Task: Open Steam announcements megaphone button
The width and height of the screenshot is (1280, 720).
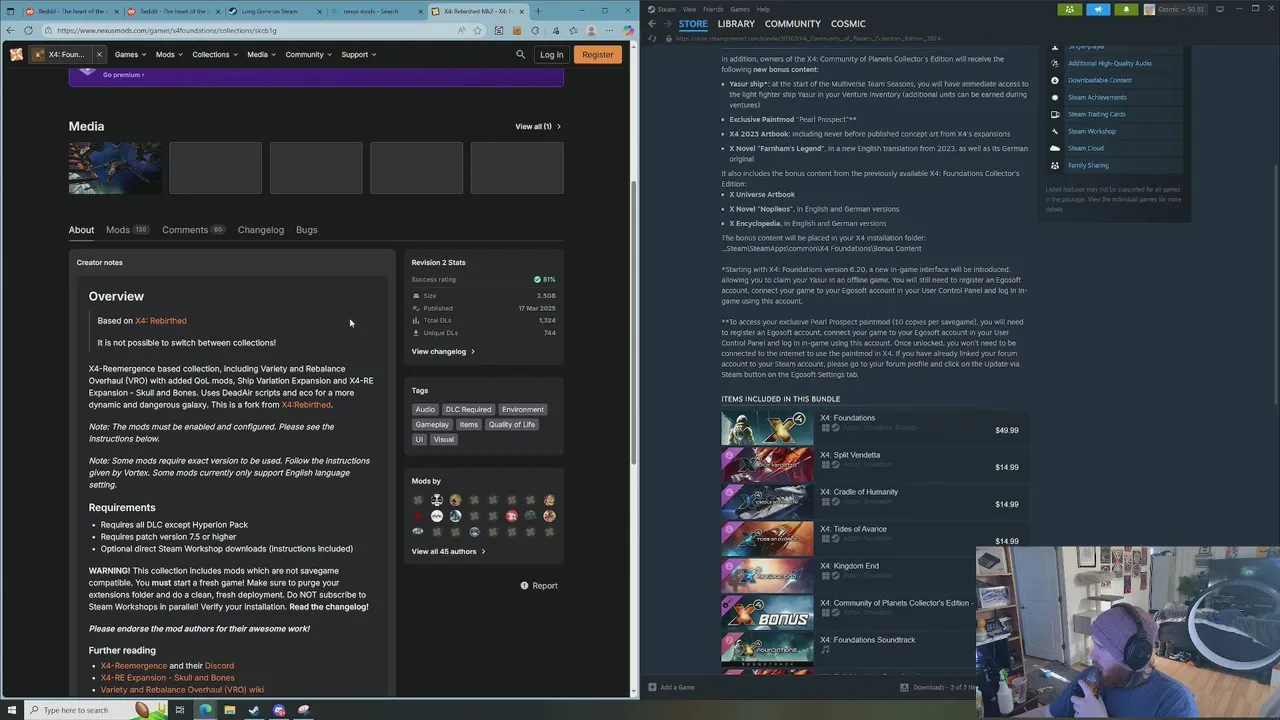Action: point(1098,9)
